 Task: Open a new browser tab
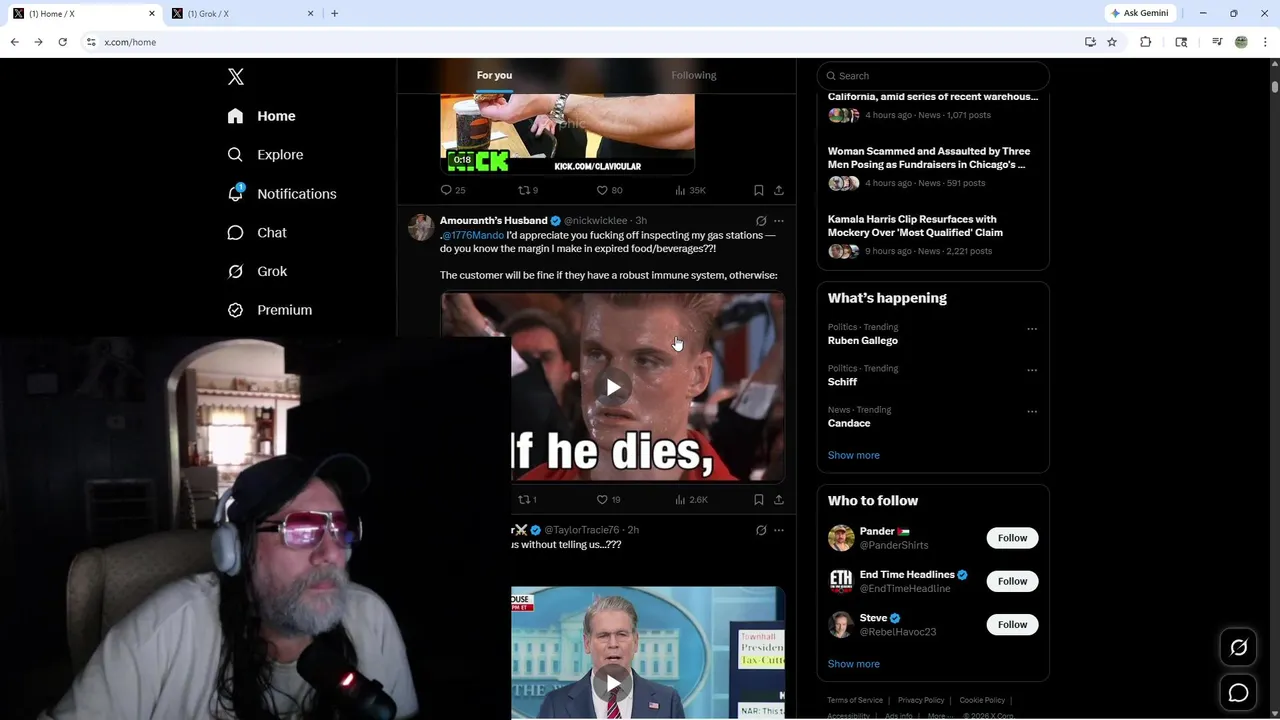click(334, 13)
